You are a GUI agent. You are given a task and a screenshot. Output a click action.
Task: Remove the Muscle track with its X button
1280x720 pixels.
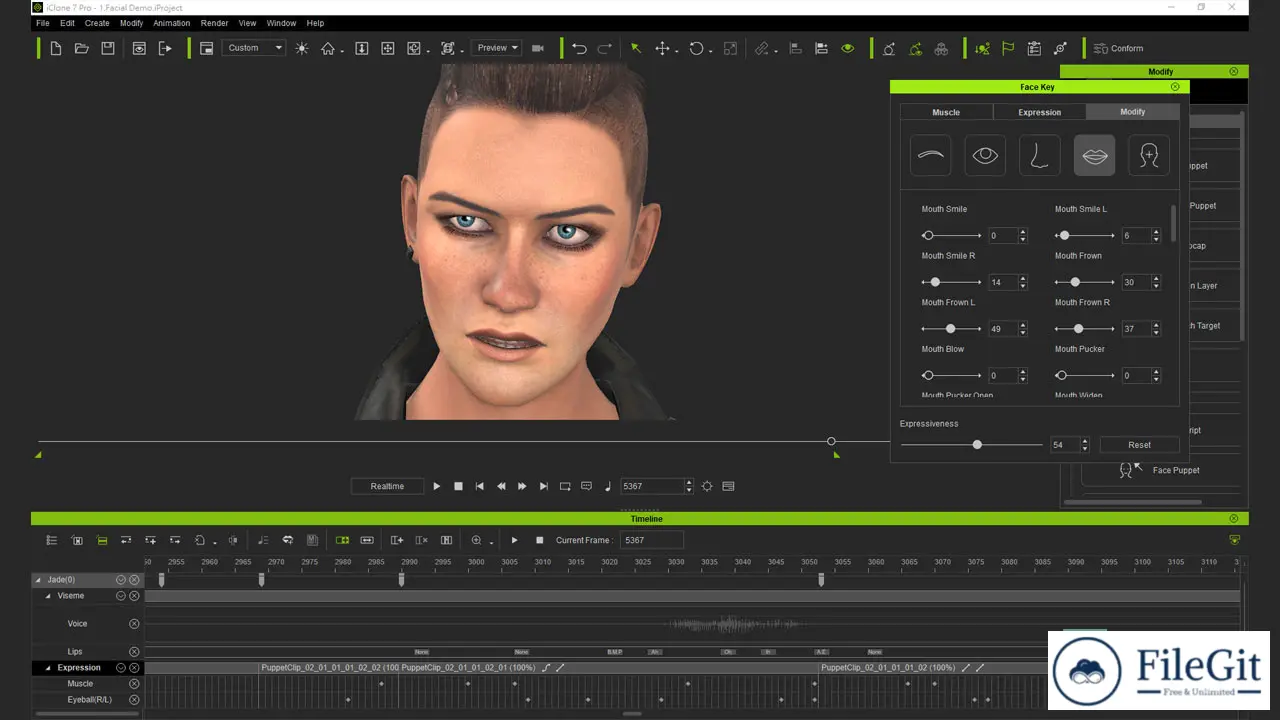coord(134,684)
